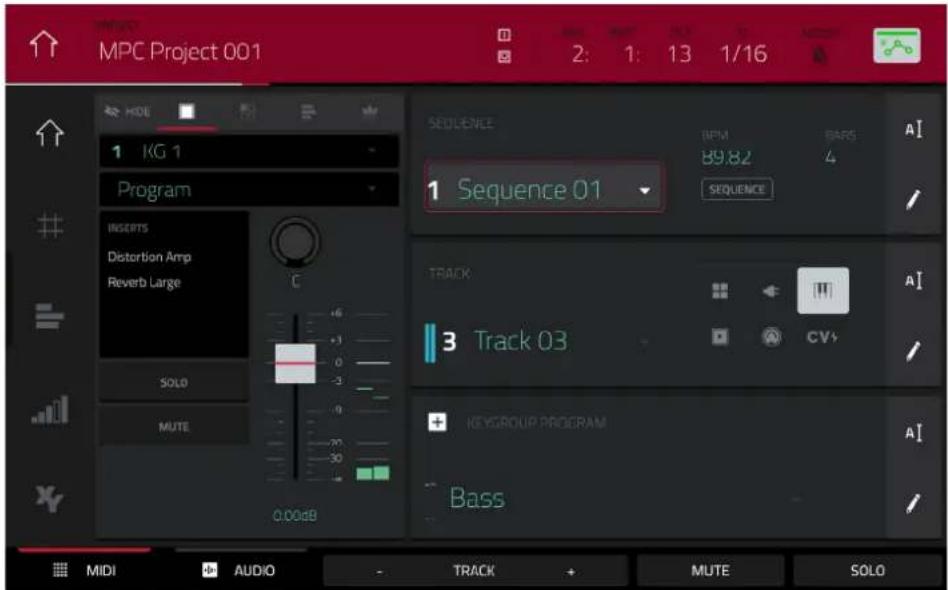Screen dimensions: 948x590
Task: Rename the Bass program with text cursor icon
Action: click(914, 433)
